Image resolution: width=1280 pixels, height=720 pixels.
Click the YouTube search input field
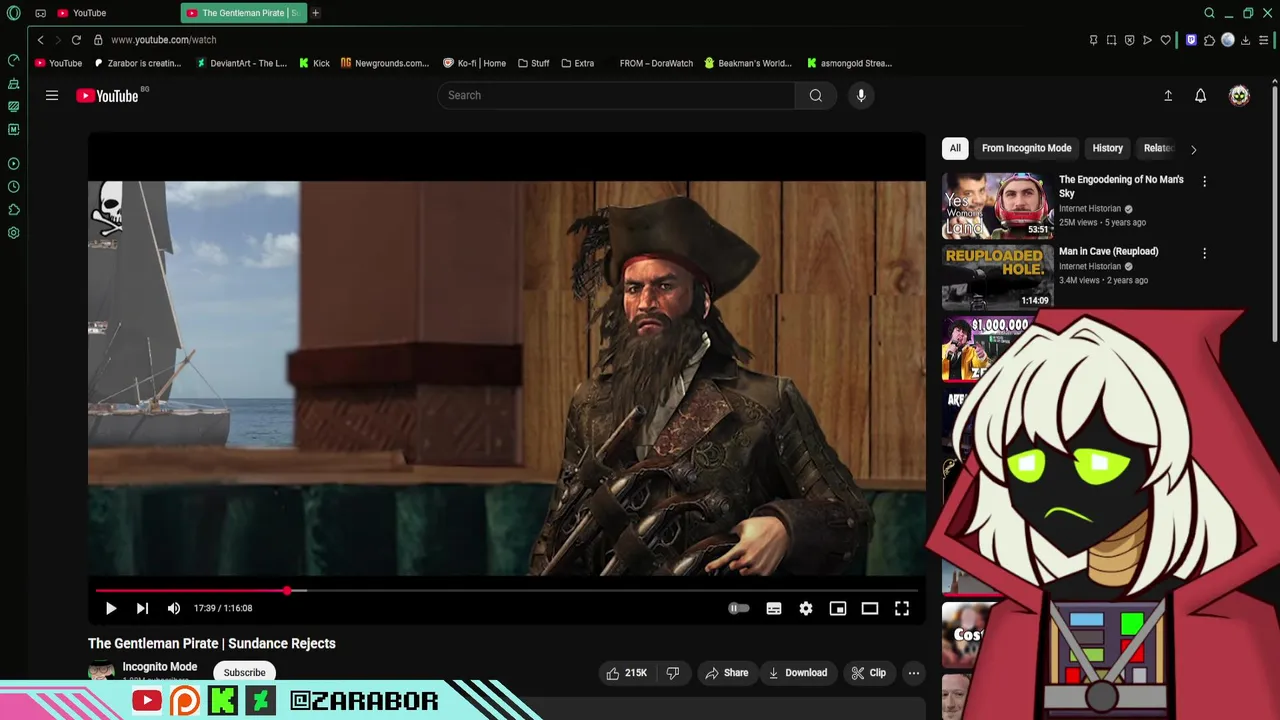coord(616,95)
